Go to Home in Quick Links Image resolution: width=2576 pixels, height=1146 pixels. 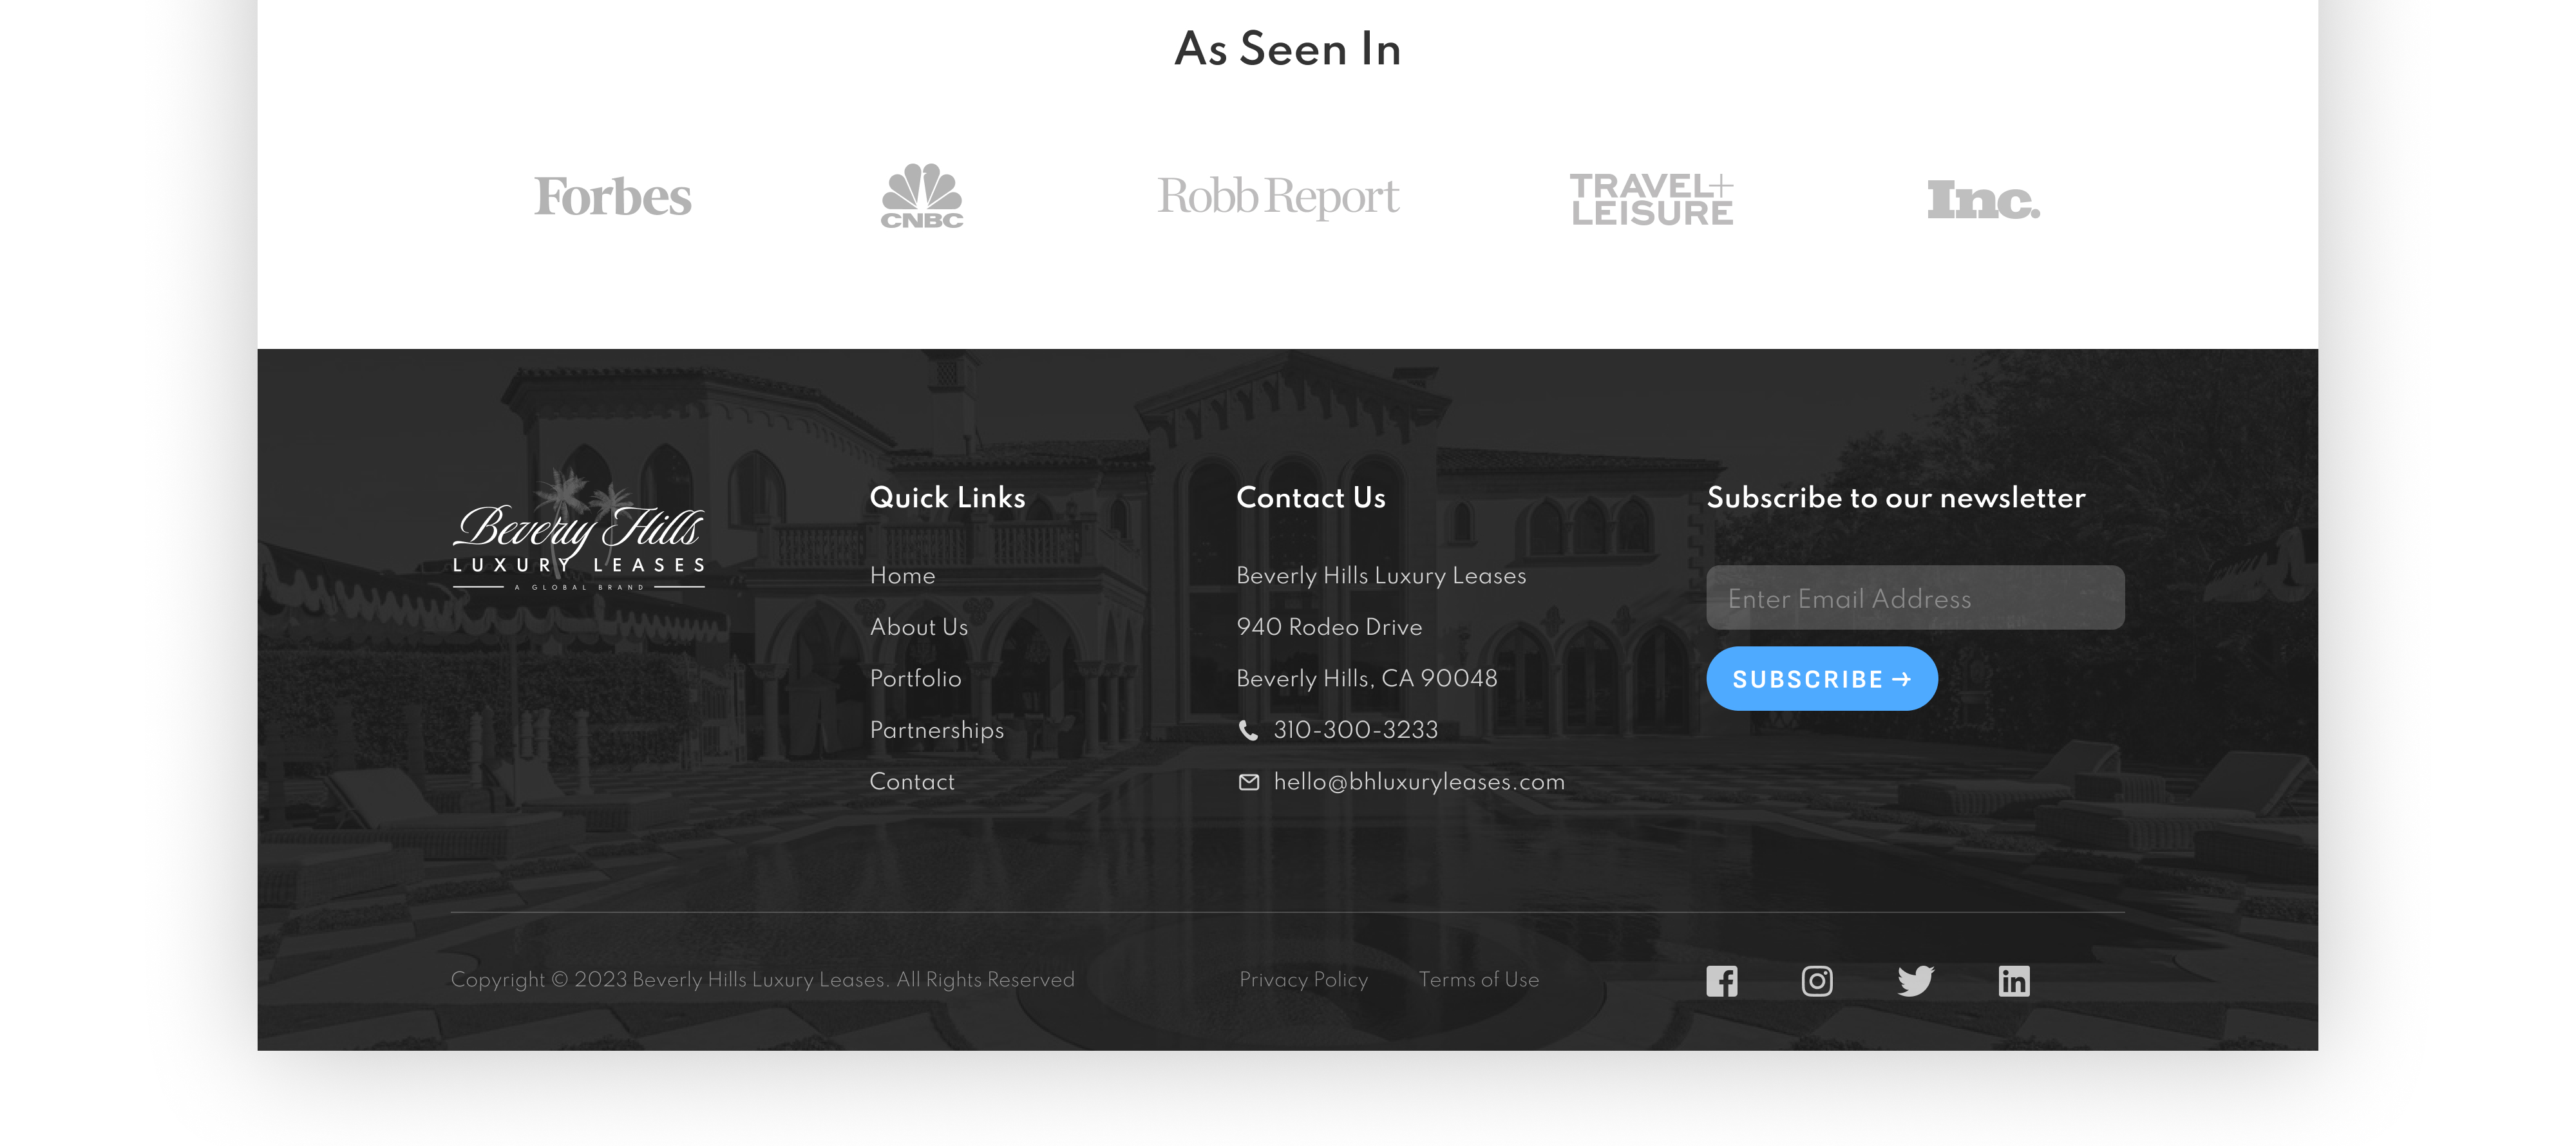(902, 576)
